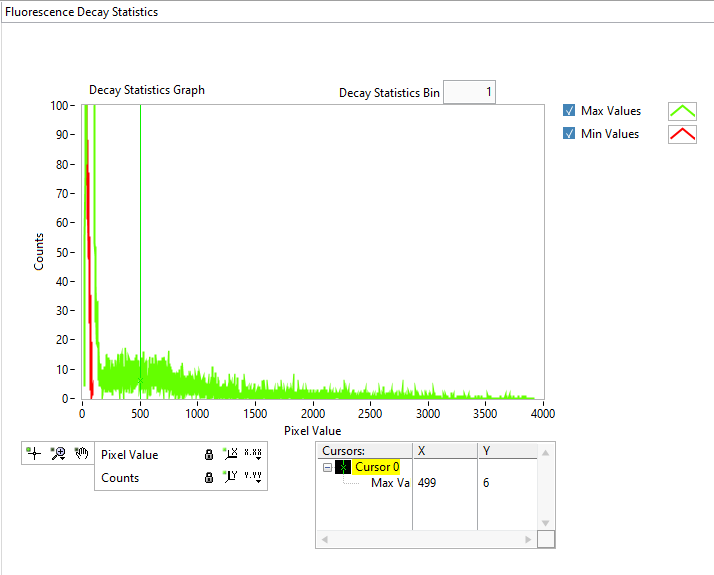714x575 pixels.
Task: Click the cursor X value 499
Action: (427, 483)
